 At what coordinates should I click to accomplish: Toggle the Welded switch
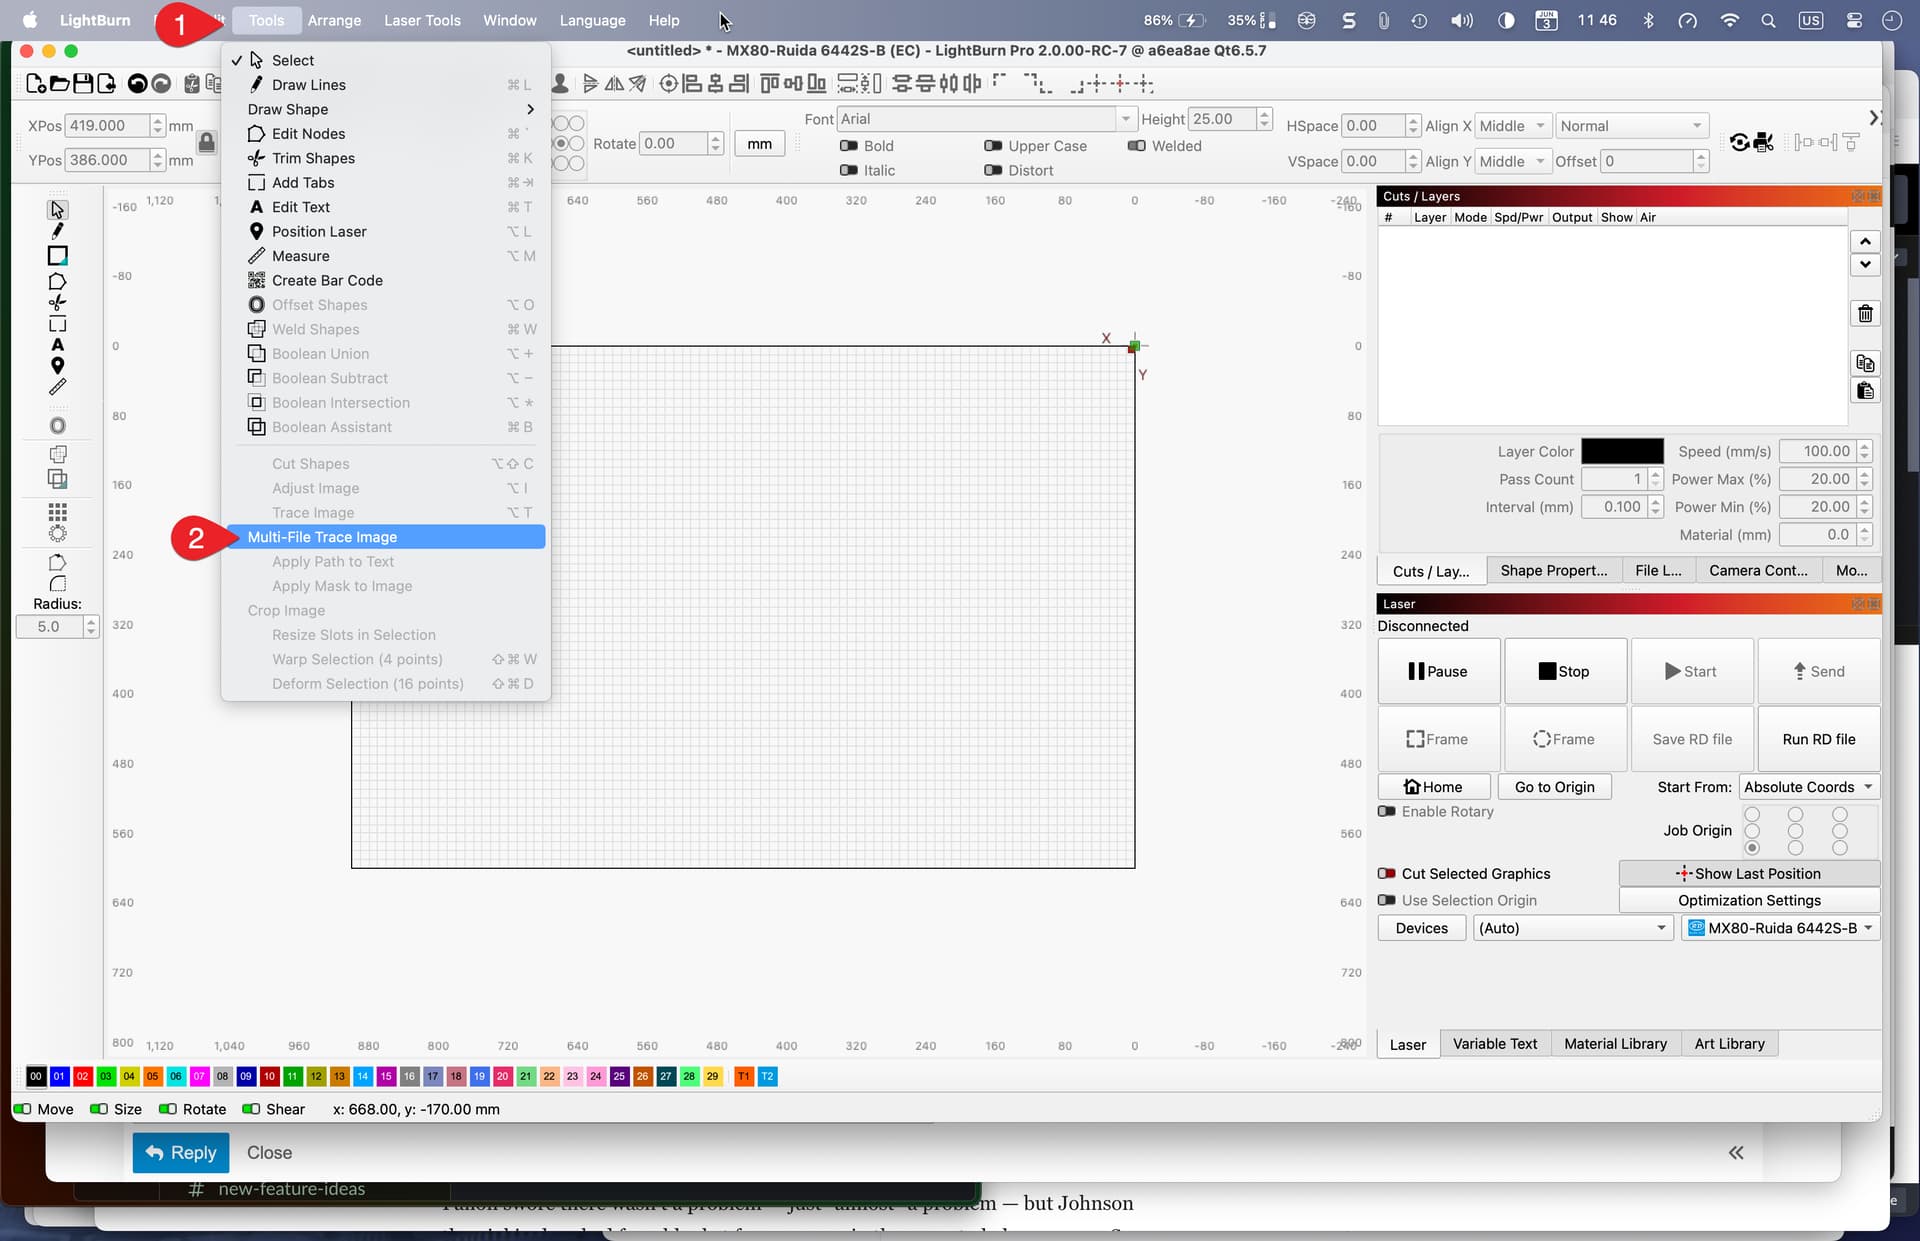pos(1136,146)
